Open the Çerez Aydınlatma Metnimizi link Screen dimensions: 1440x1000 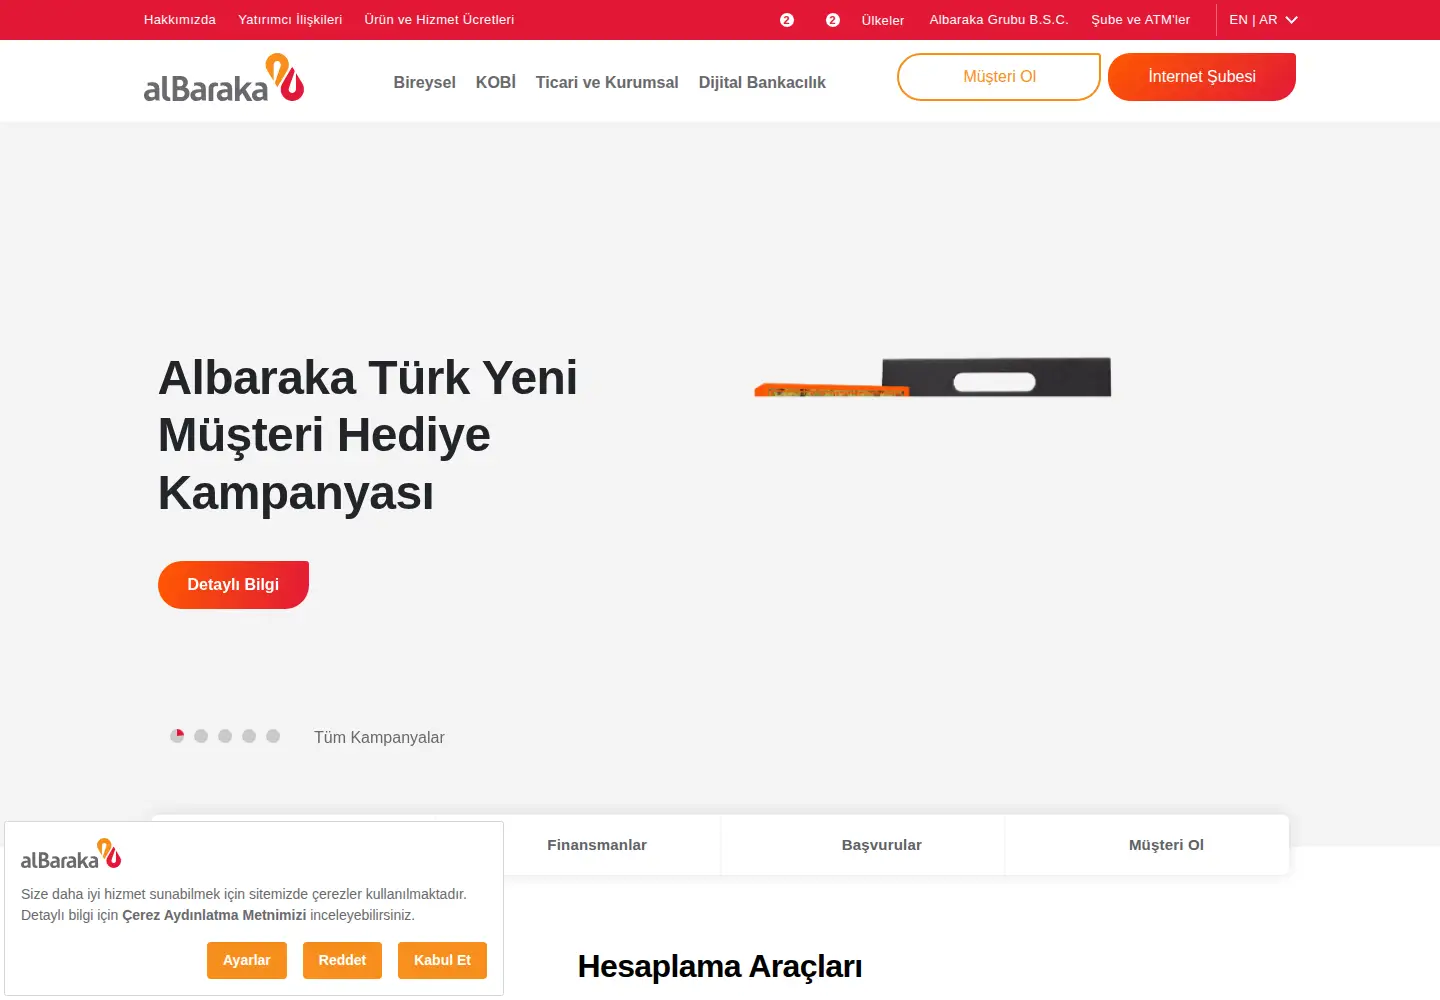click(214, 915)
